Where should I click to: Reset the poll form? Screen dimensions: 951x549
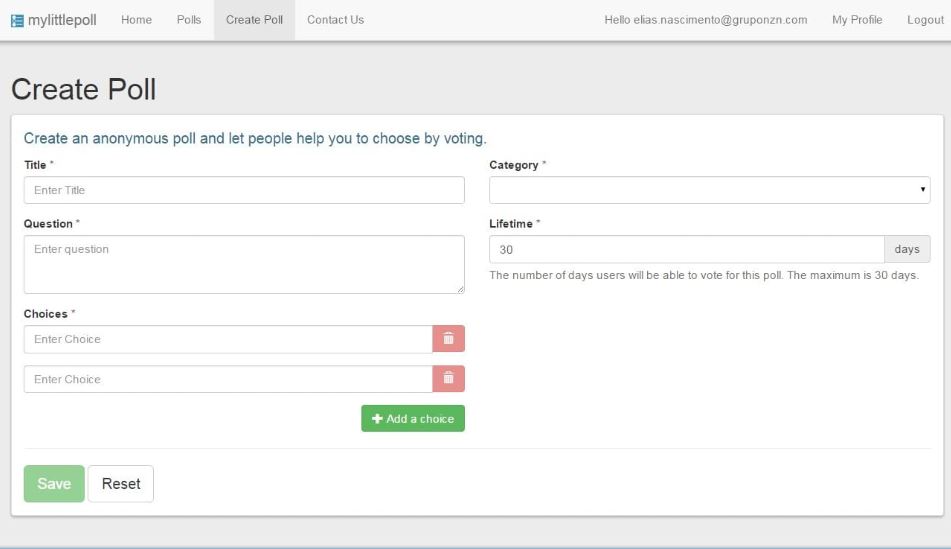121,483
